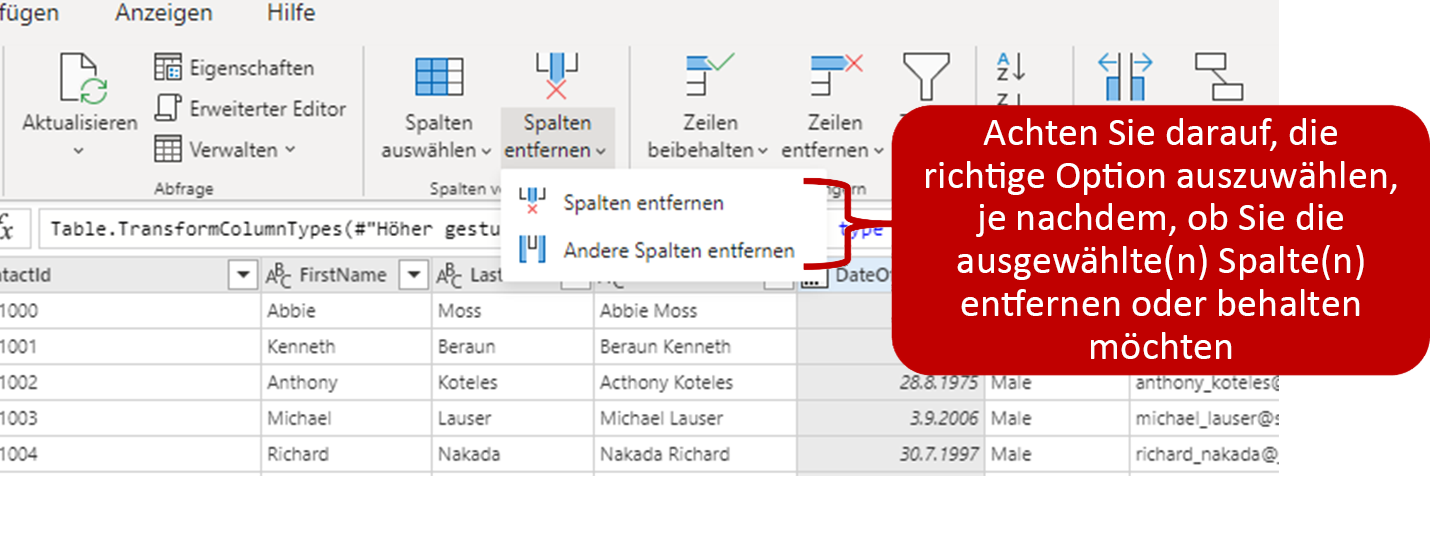1430x533 pixels.
Task: Select cell Anthony in FirstName
Action: click(346, 382)
